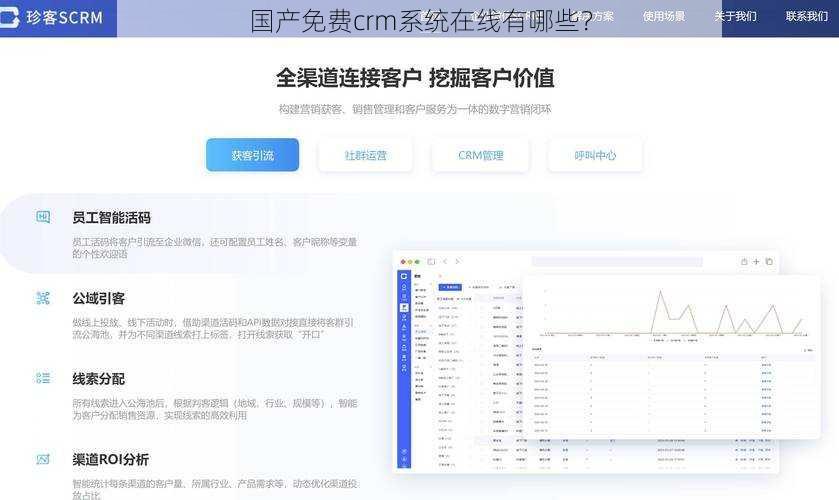Click the 公域引客 icon
This screenshot has width=839, height=500.
click(x=43, y=298)
